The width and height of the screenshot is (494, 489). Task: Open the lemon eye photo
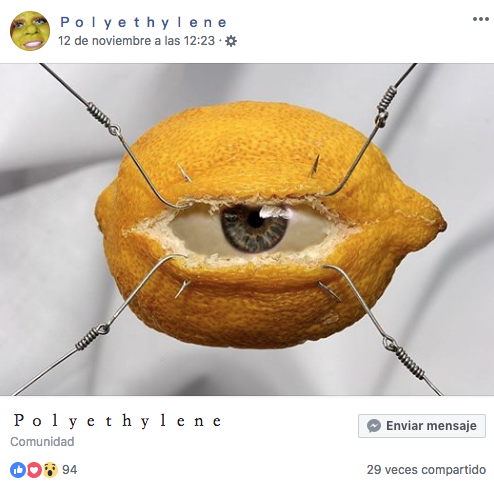(x=247, y=229)
